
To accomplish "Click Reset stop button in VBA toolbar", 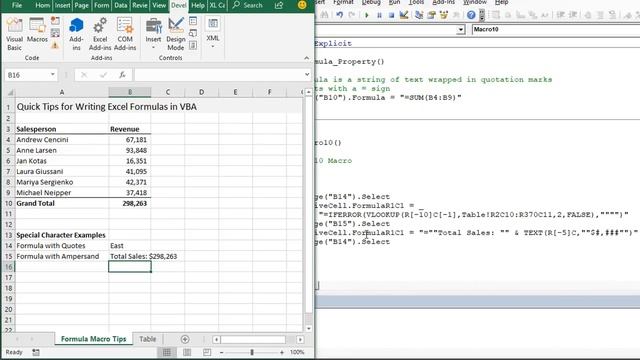I will pyautogui.click(x=391, y=15).
